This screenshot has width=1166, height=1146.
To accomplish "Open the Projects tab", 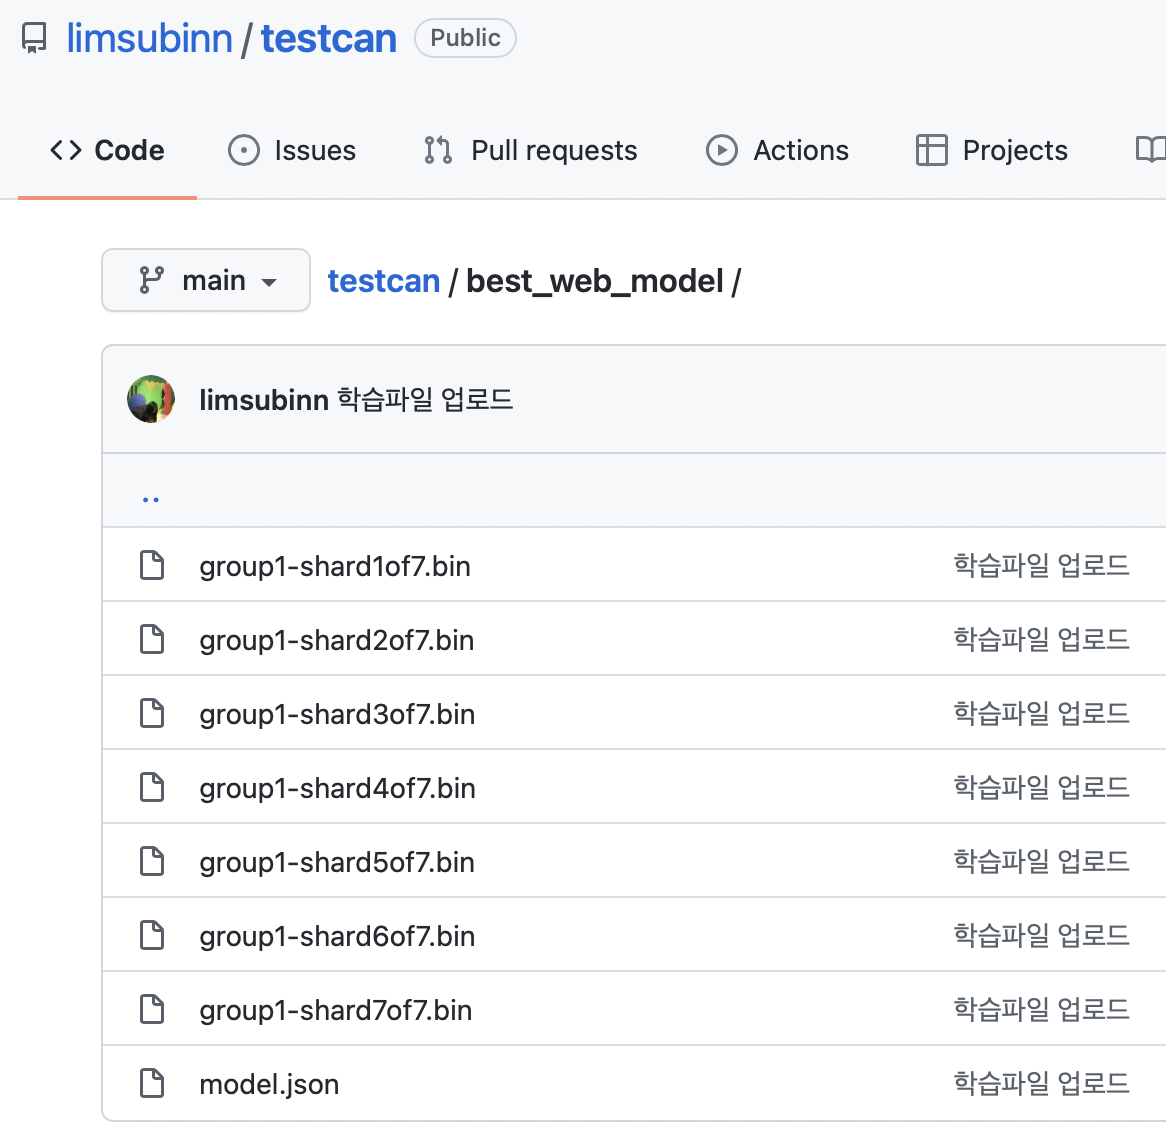I will tap(991, 150).
